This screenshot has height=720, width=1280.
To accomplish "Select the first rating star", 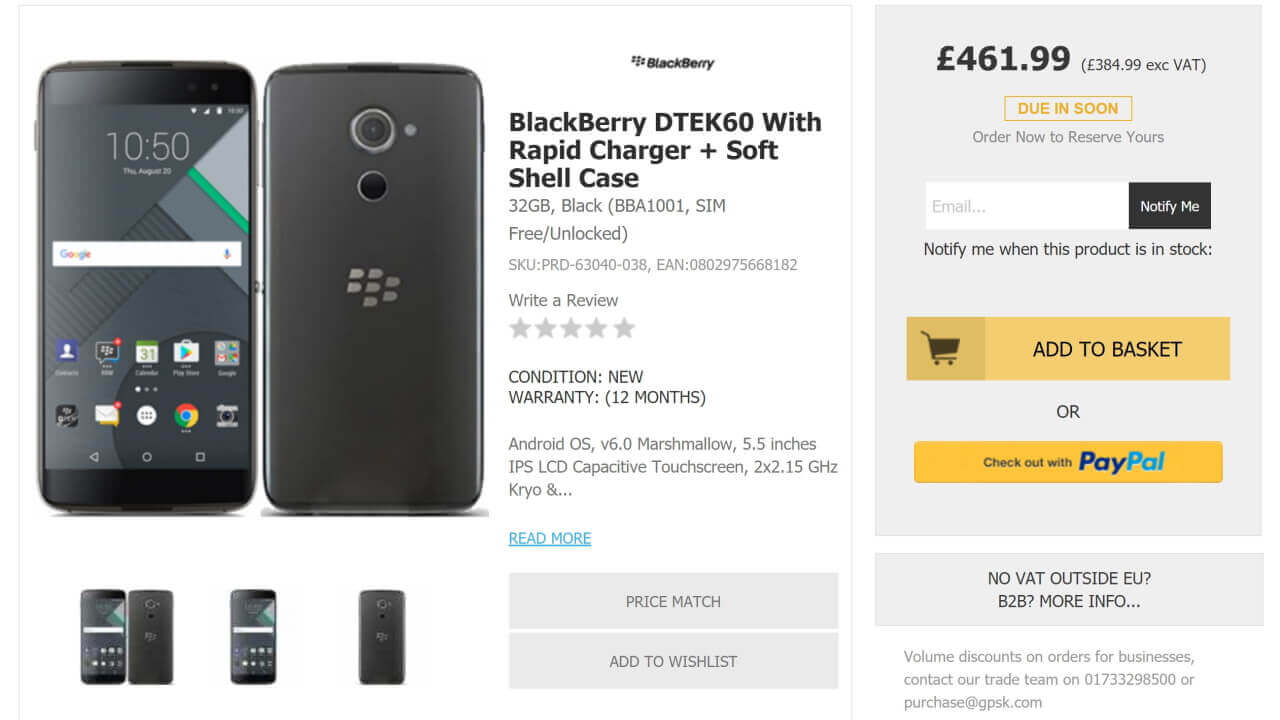I will [x=520, y=328].
